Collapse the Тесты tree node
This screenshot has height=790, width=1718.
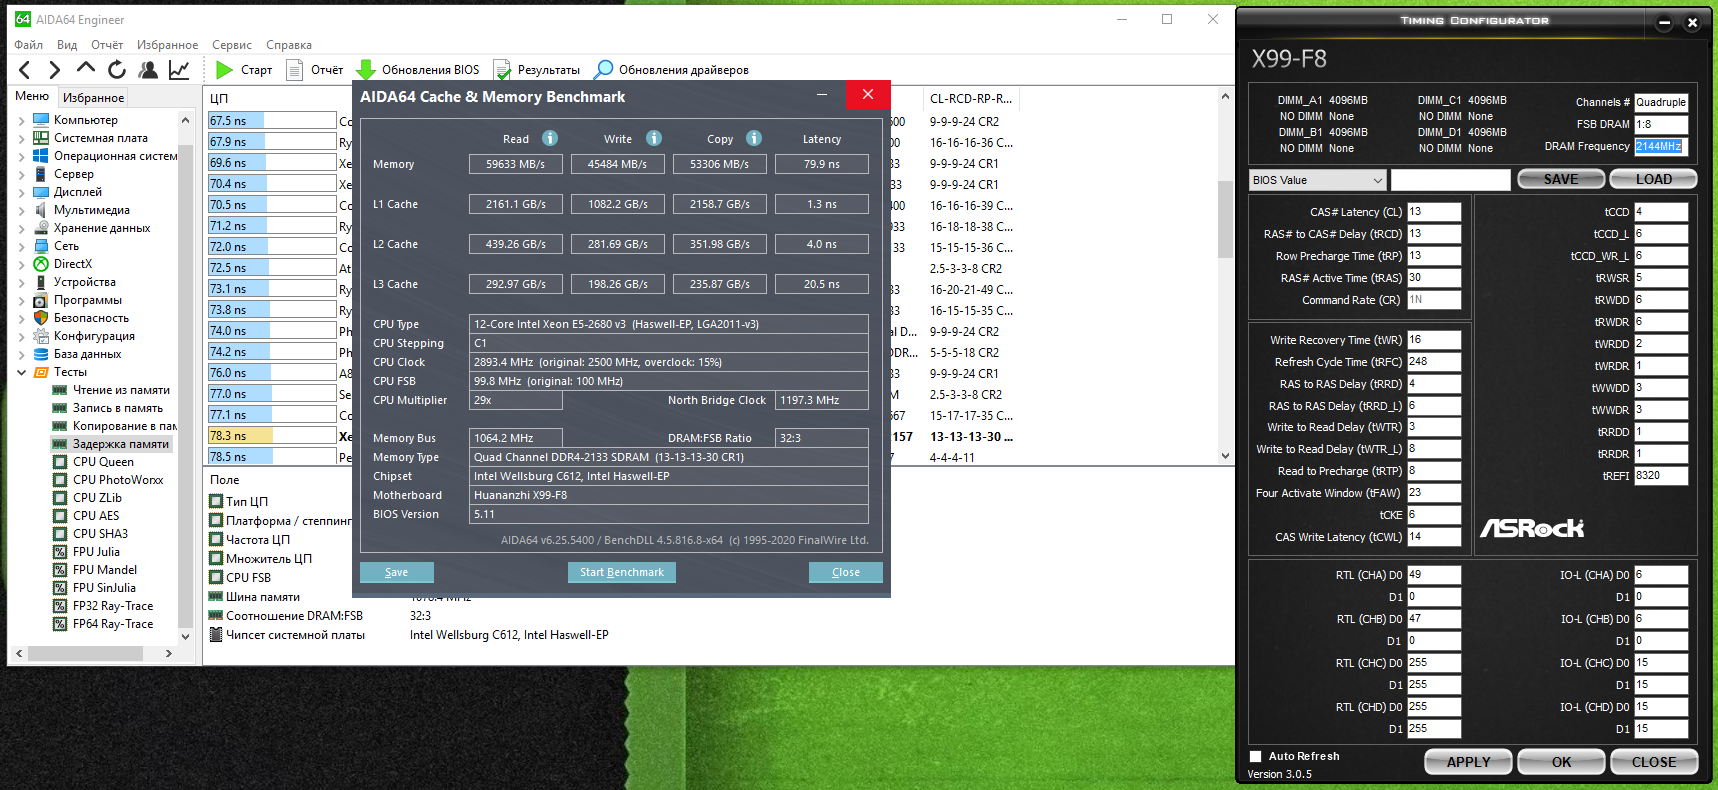click(x=22, y=372)
